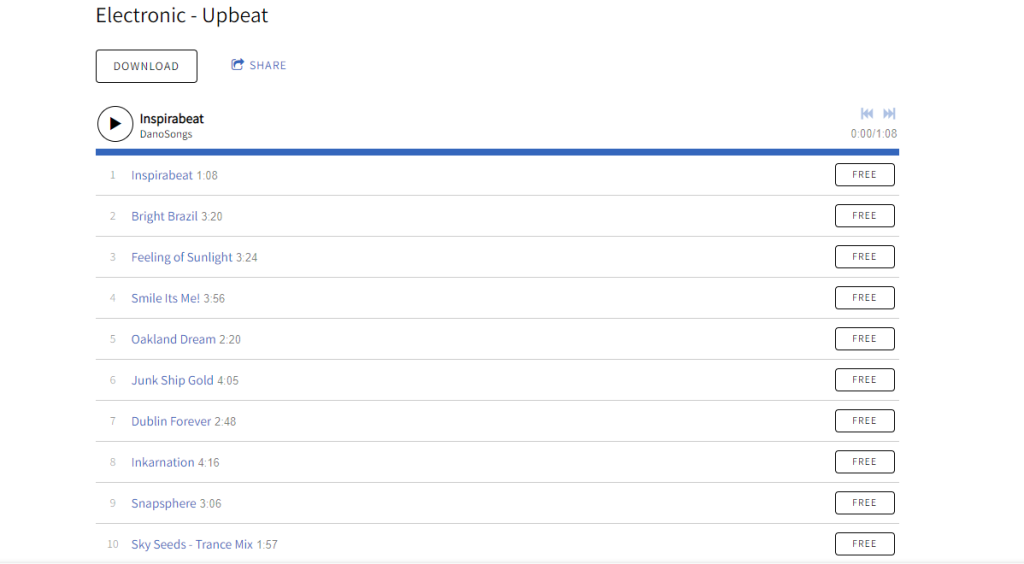This screenshot has height=564, width=1024.
Task: Skip to next track
Action: coord(889,114)
